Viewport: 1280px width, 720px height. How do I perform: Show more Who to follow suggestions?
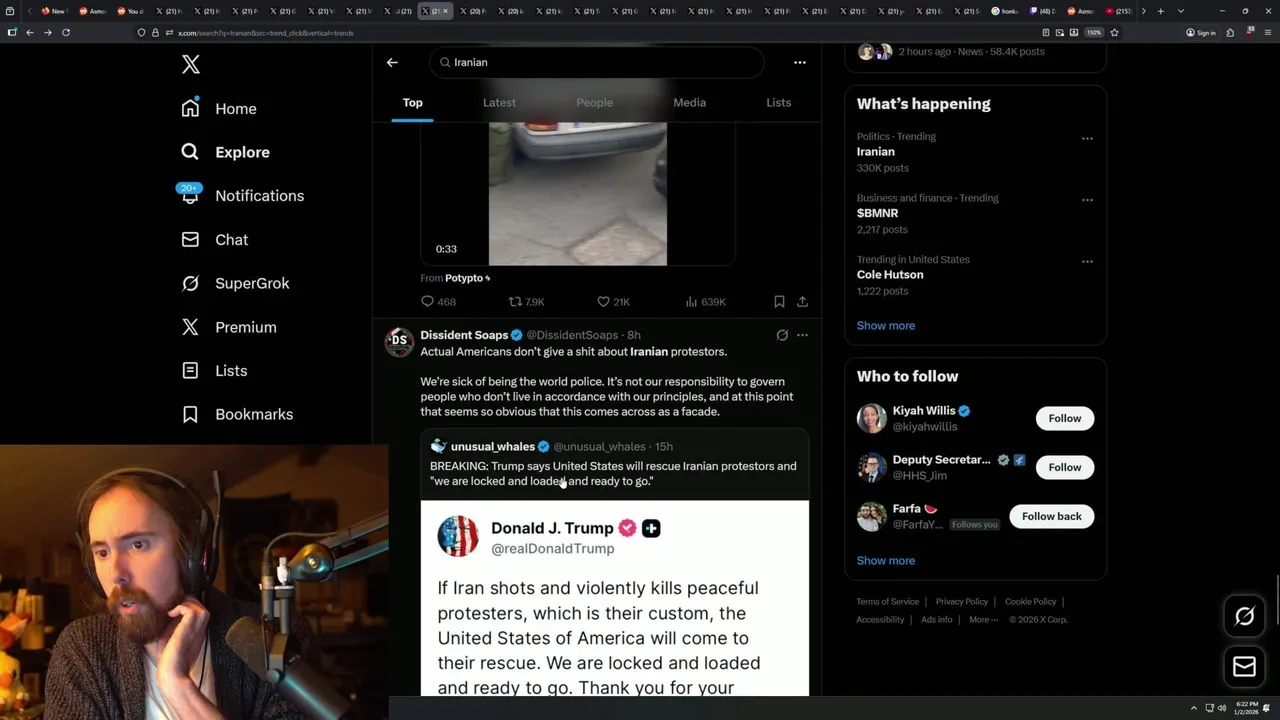coord(885,560)
